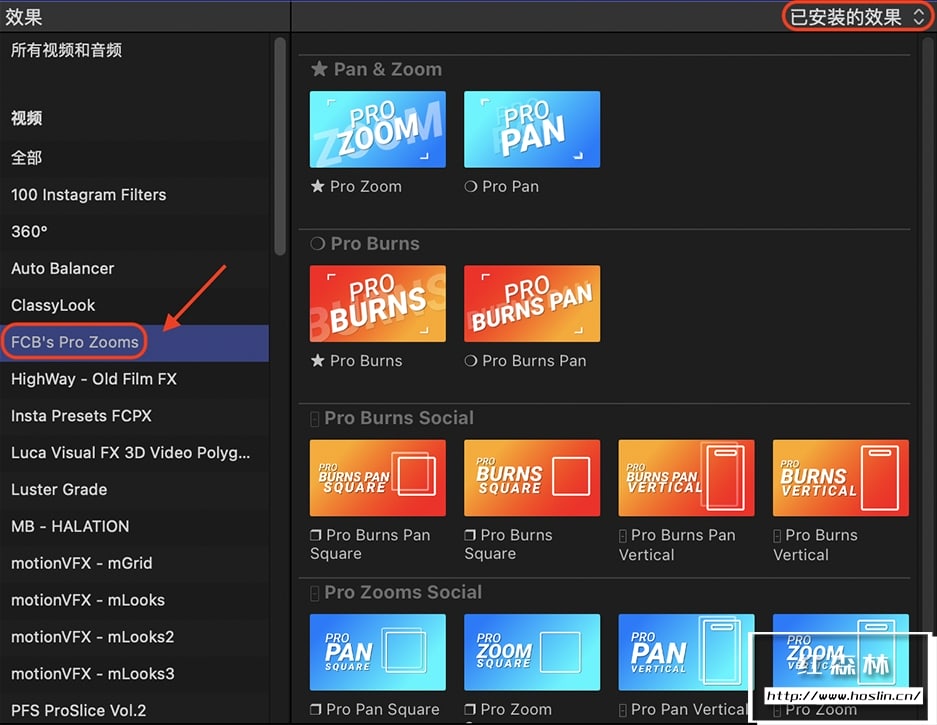Open the 360° effects category

[x=134, y=231]
